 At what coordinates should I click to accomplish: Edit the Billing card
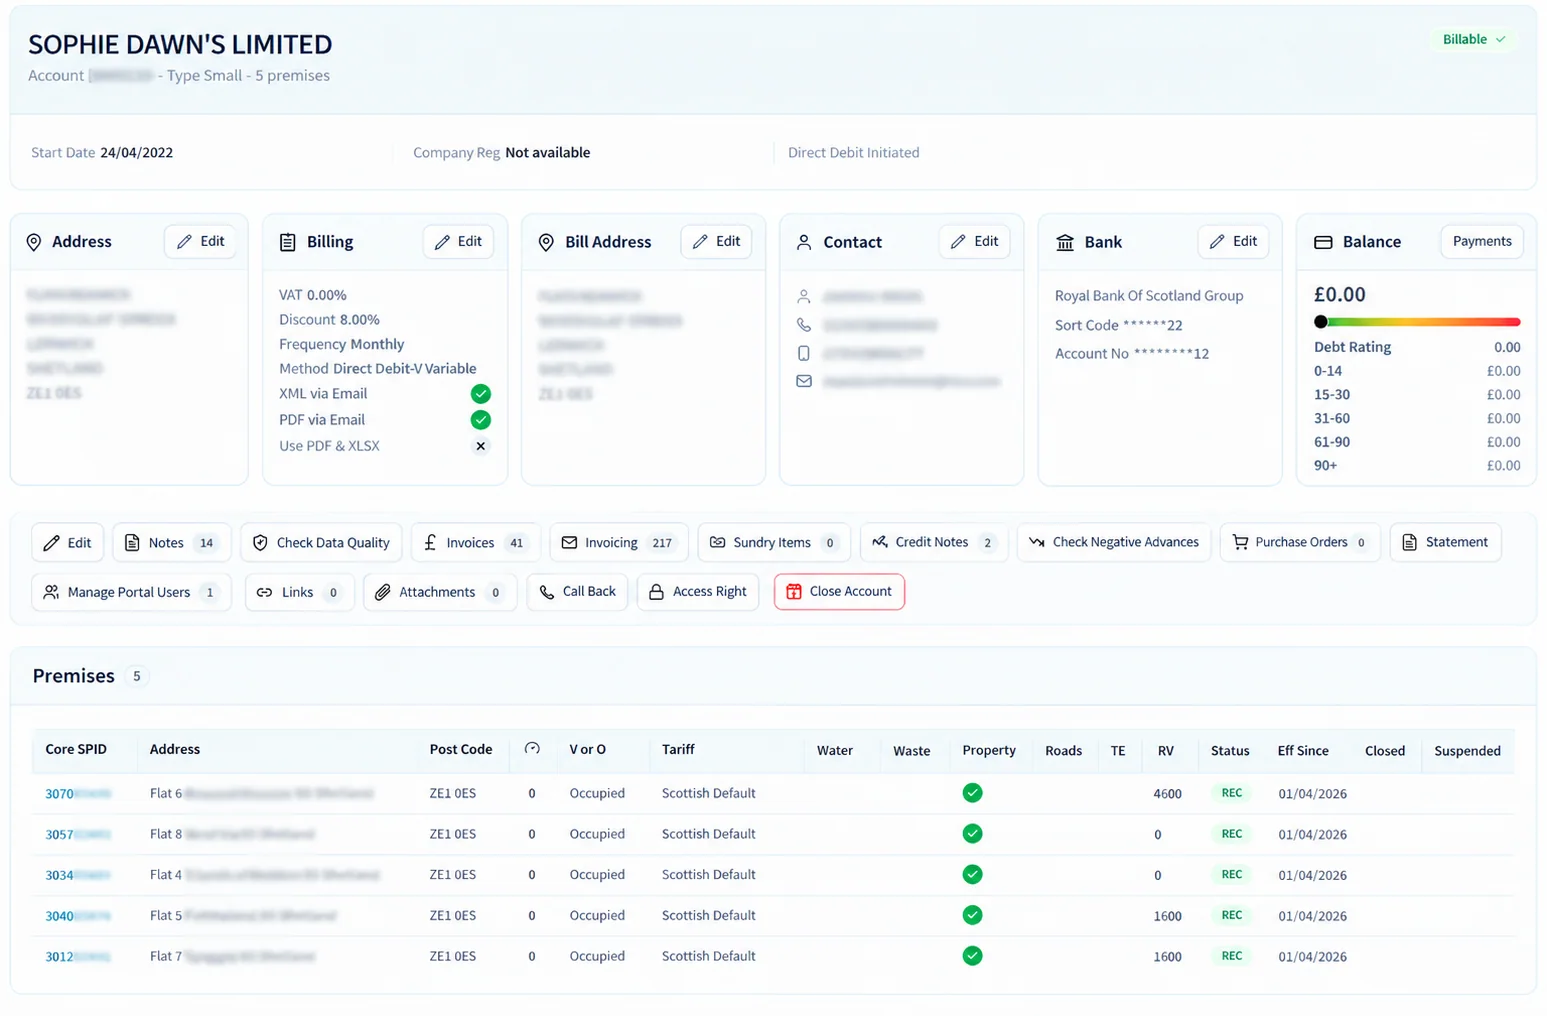458,241
